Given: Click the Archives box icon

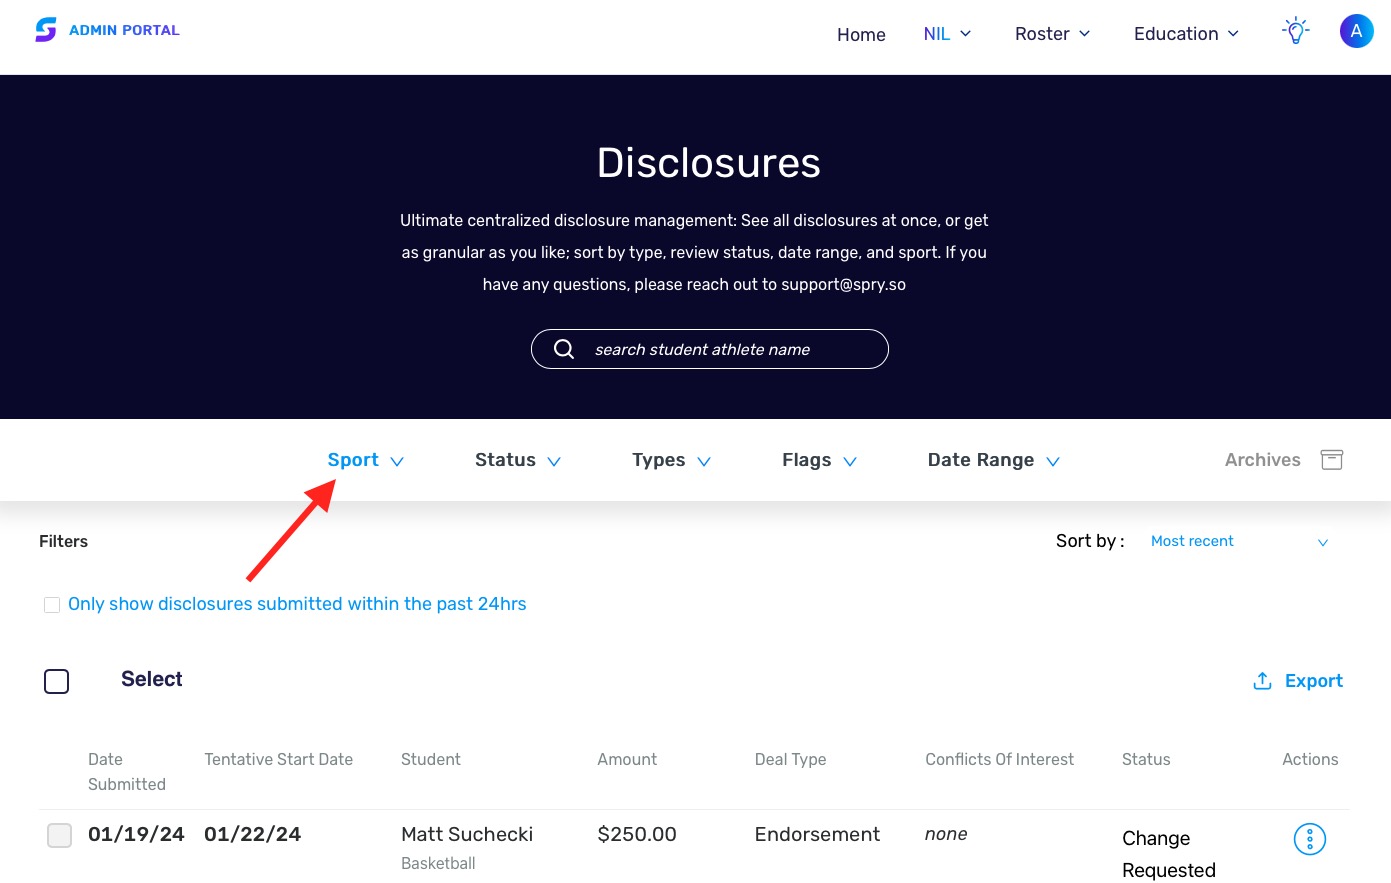Looking at the screenshot, I should [x=1331, y=460].
